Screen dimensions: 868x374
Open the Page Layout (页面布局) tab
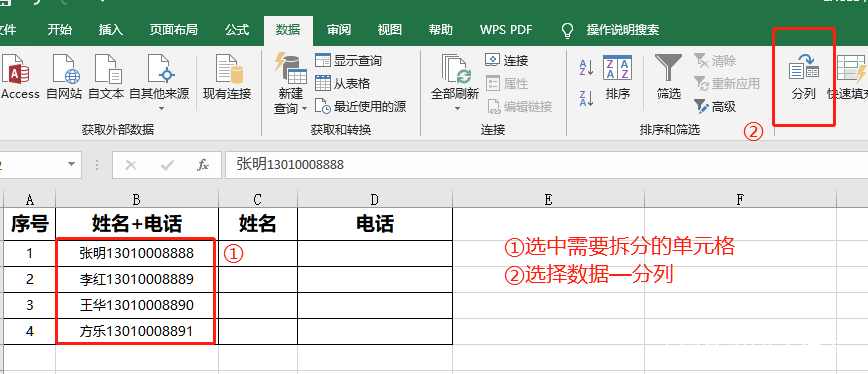point(173,30)
